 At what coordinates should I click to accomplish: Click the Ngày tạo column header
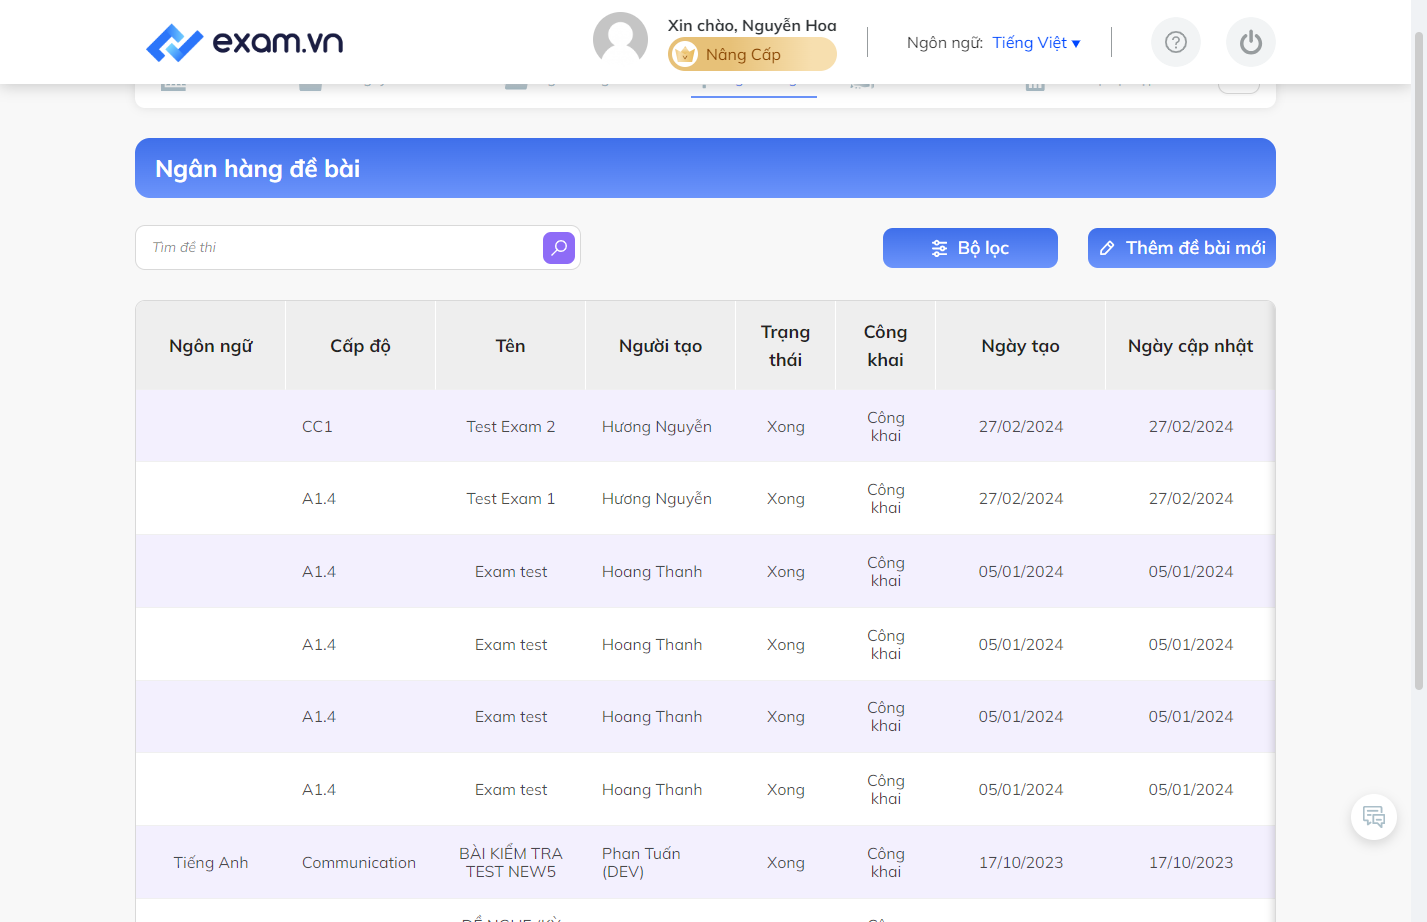(1021, 346)
